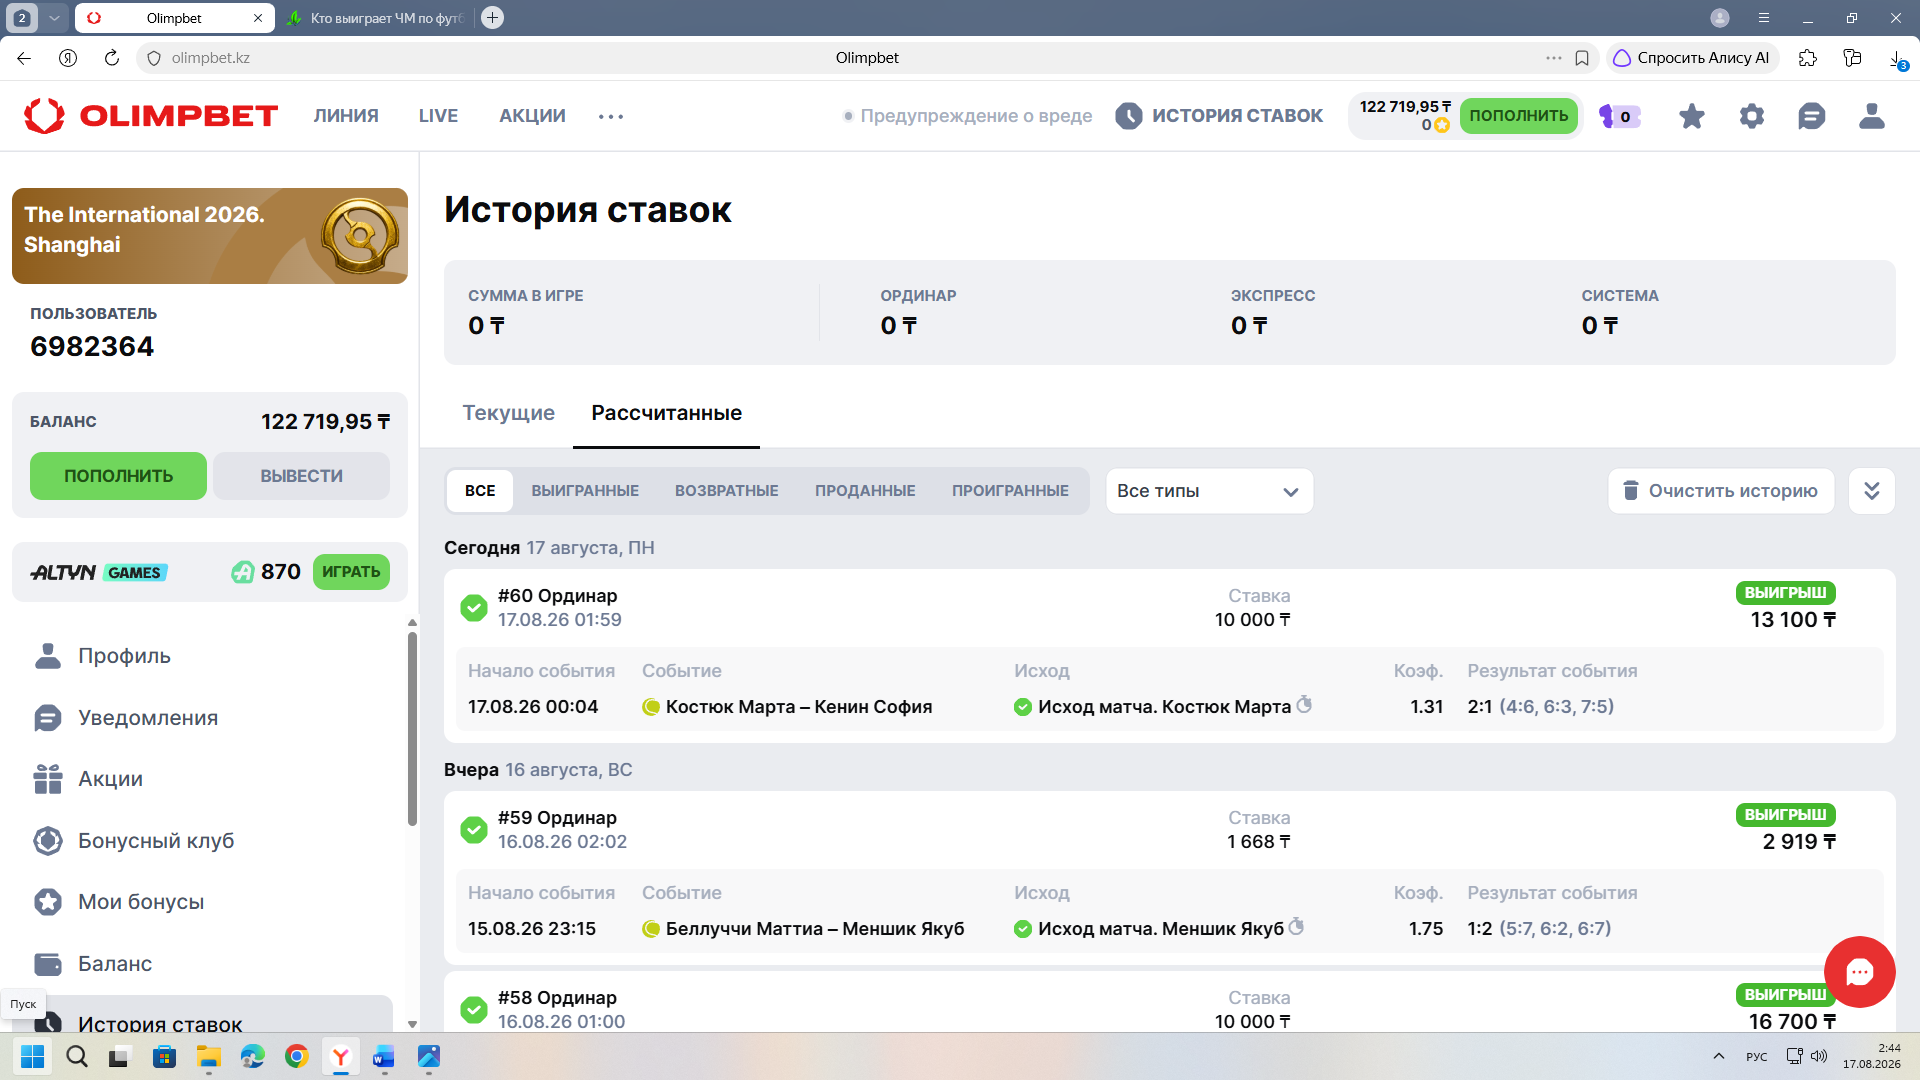This screenshot has width=1920, height=1080.
Task: Switch to the Текущие tab
Action: point(508,413)
